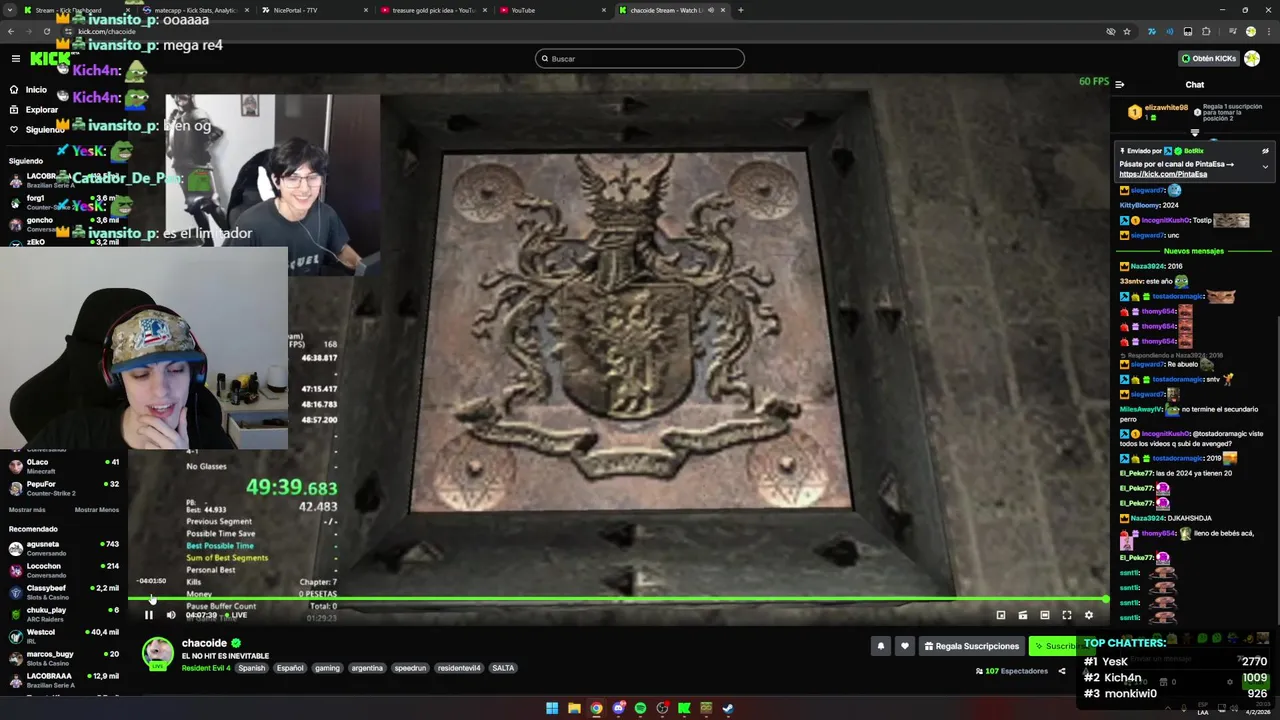Click Mostrar Menos in followed list
This screenshot has height=720, width=1280.
97,510
